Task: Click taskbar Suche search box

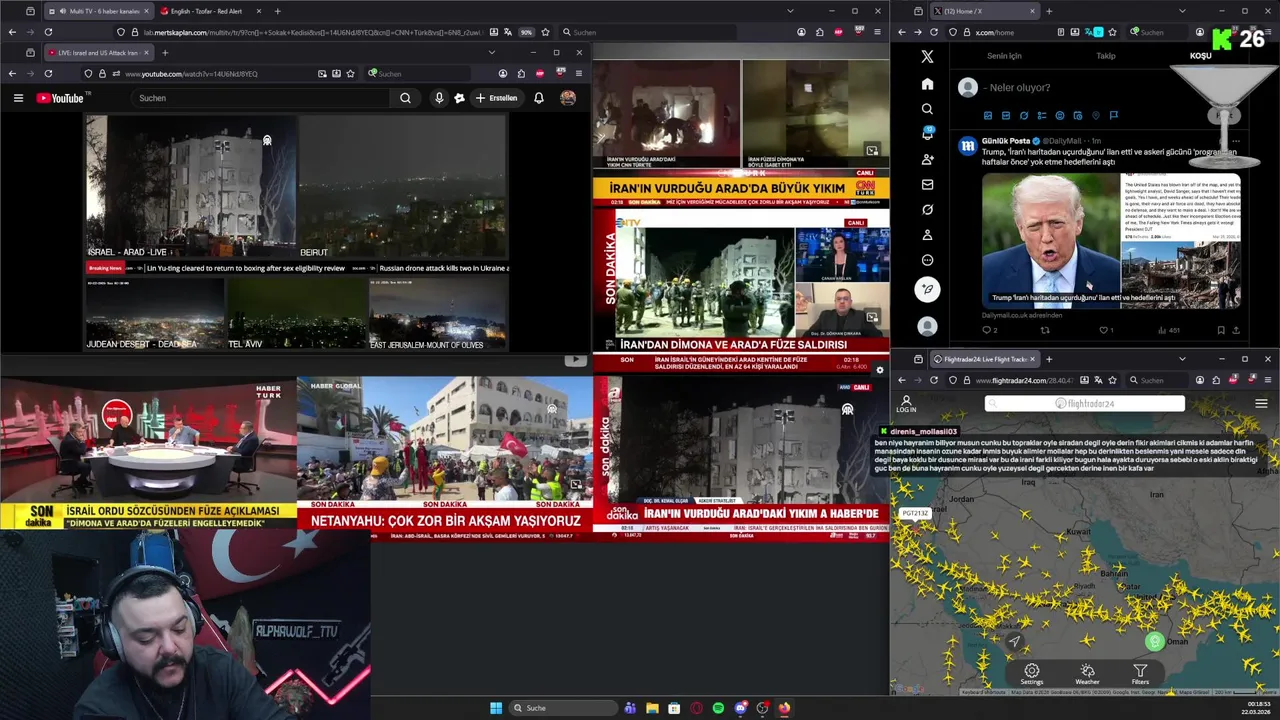Action: (564, 708)
